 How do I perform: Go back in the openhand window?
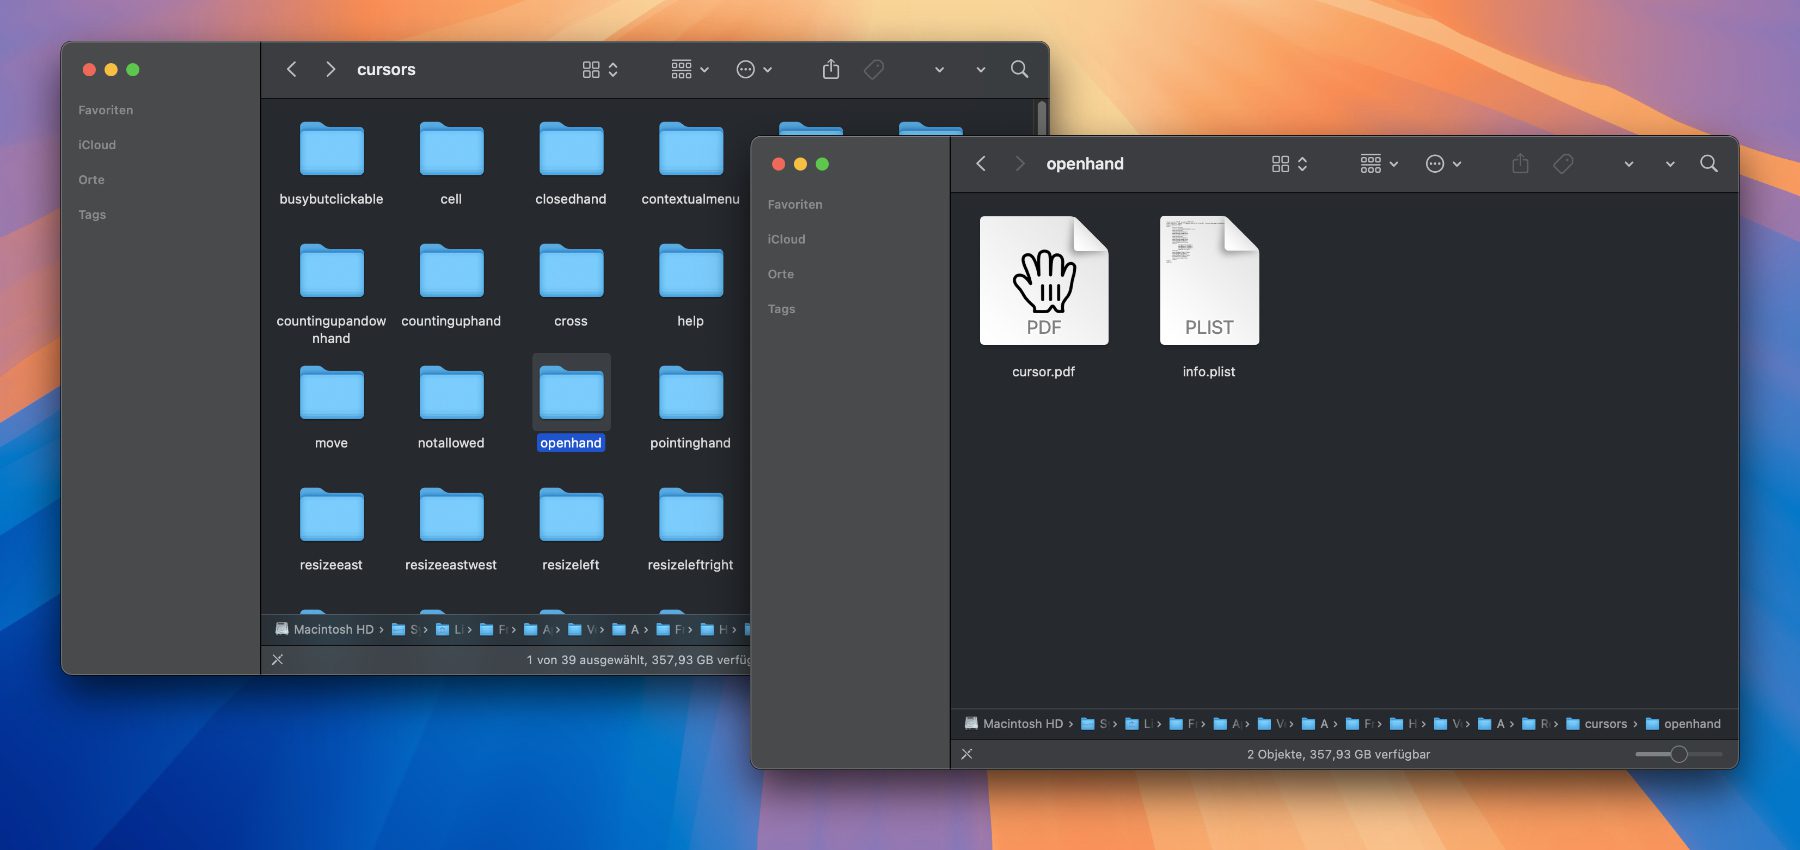pos(981,164)
